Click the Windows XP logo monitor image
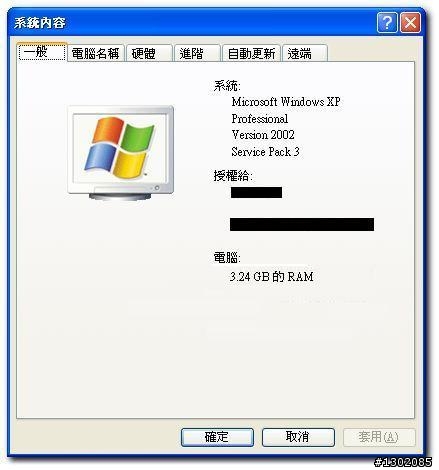 (120, 153)
